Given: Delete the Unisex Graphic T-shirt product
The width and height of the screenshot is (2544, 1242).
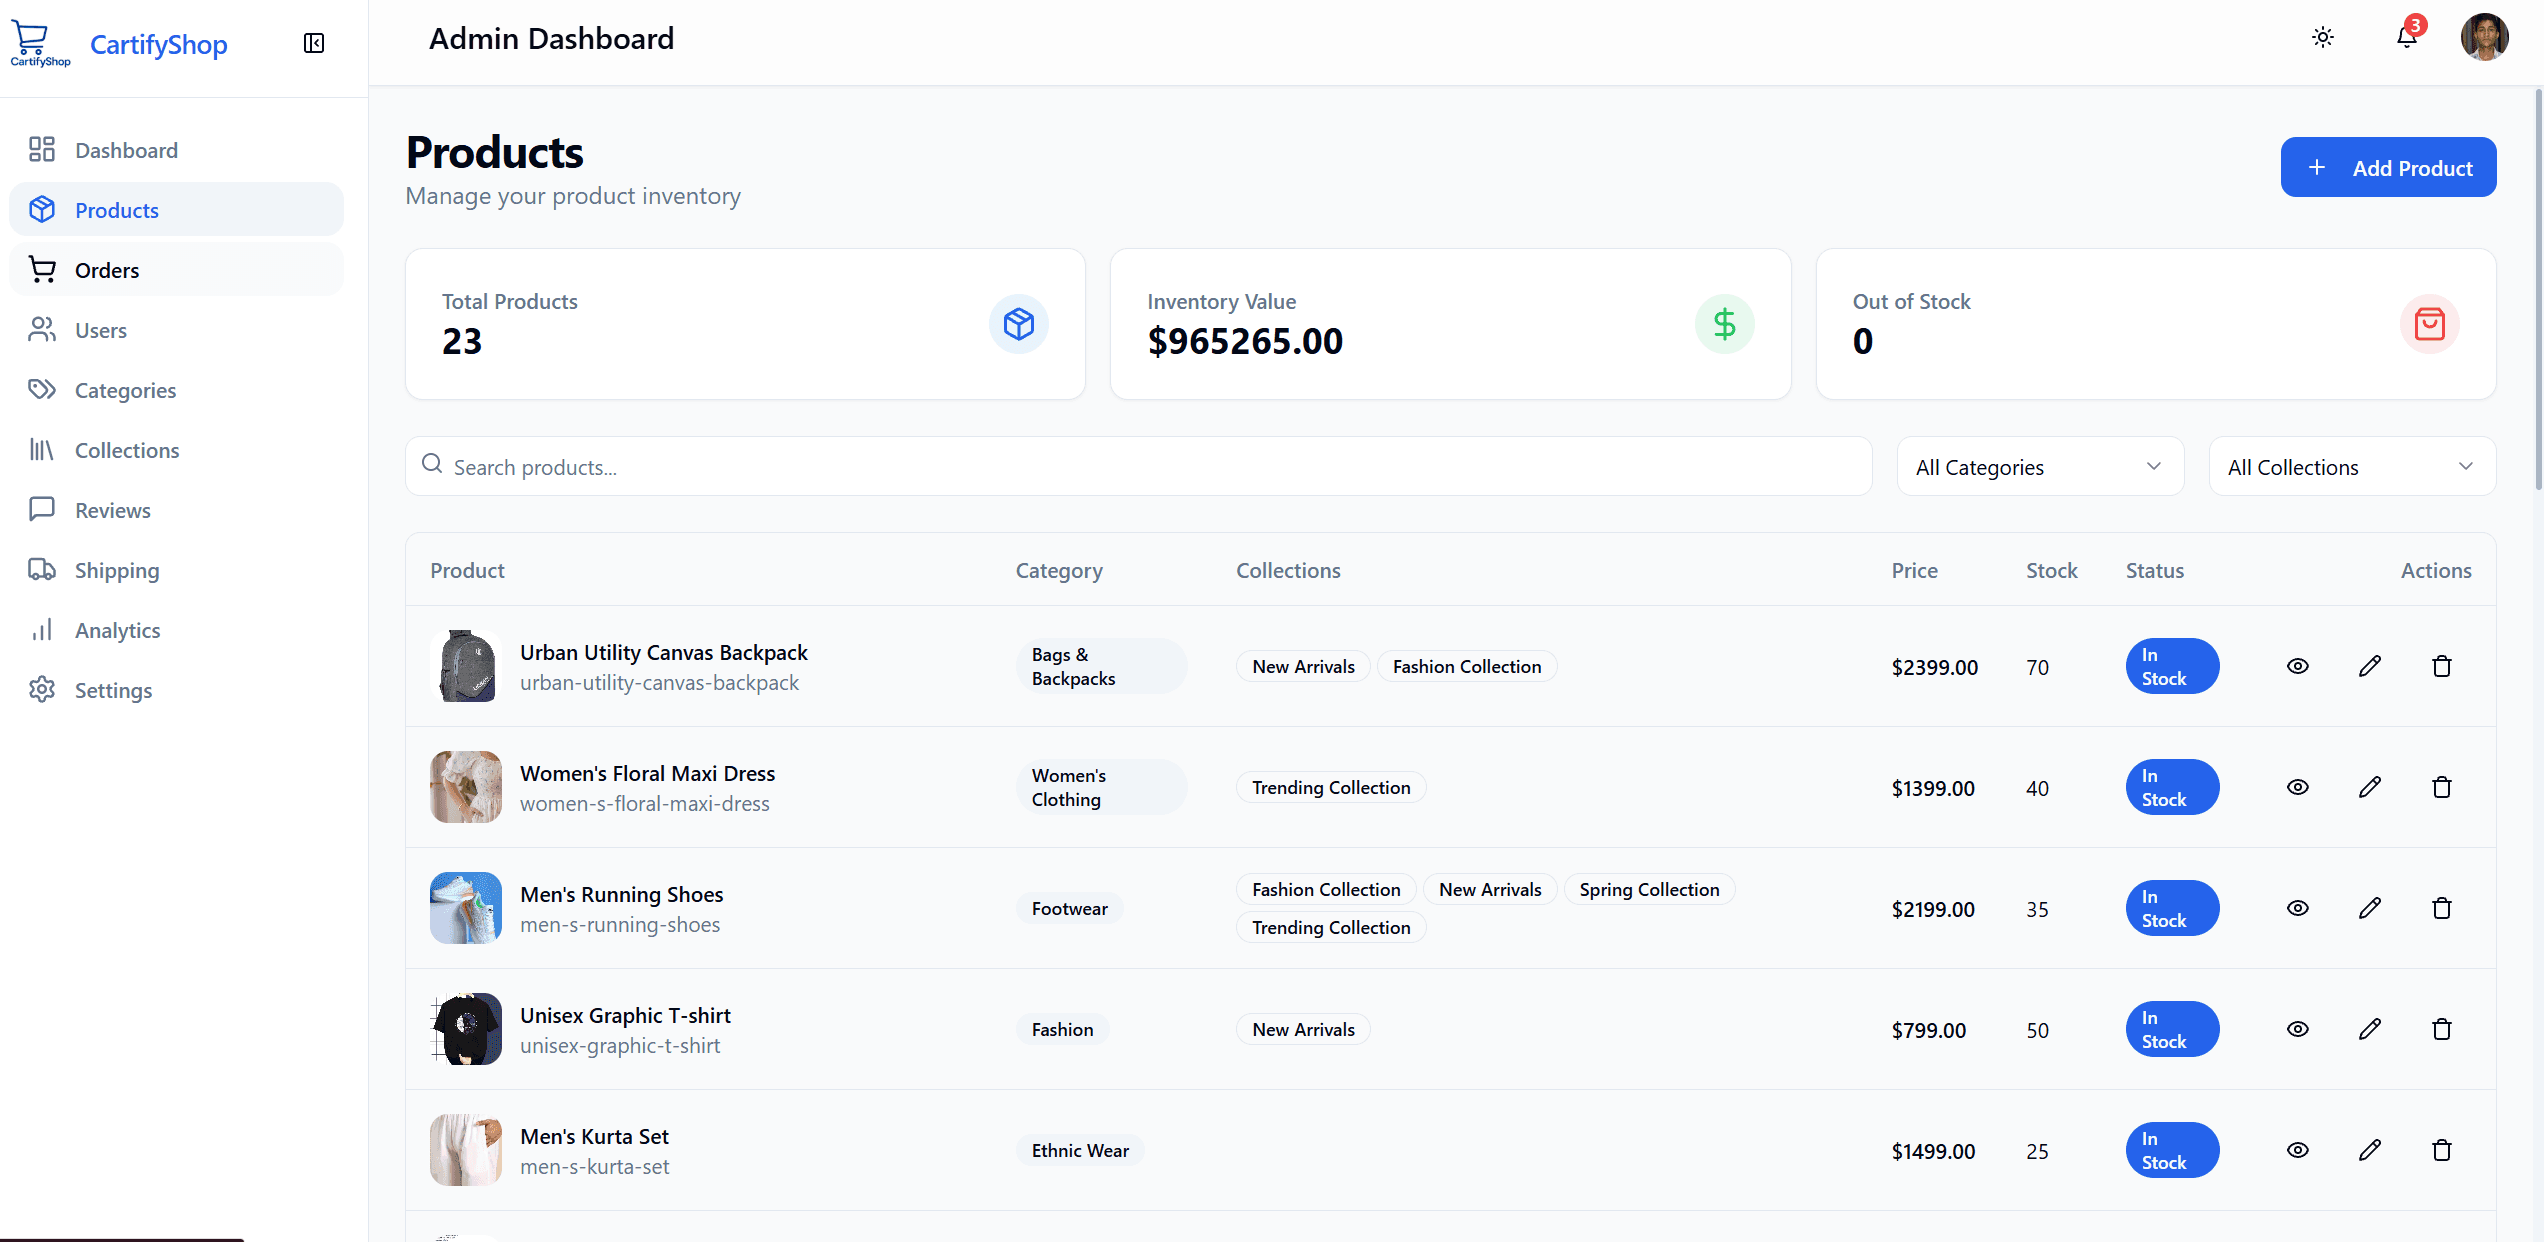Looking at the screenshot, I should tap(2442, 1029).
